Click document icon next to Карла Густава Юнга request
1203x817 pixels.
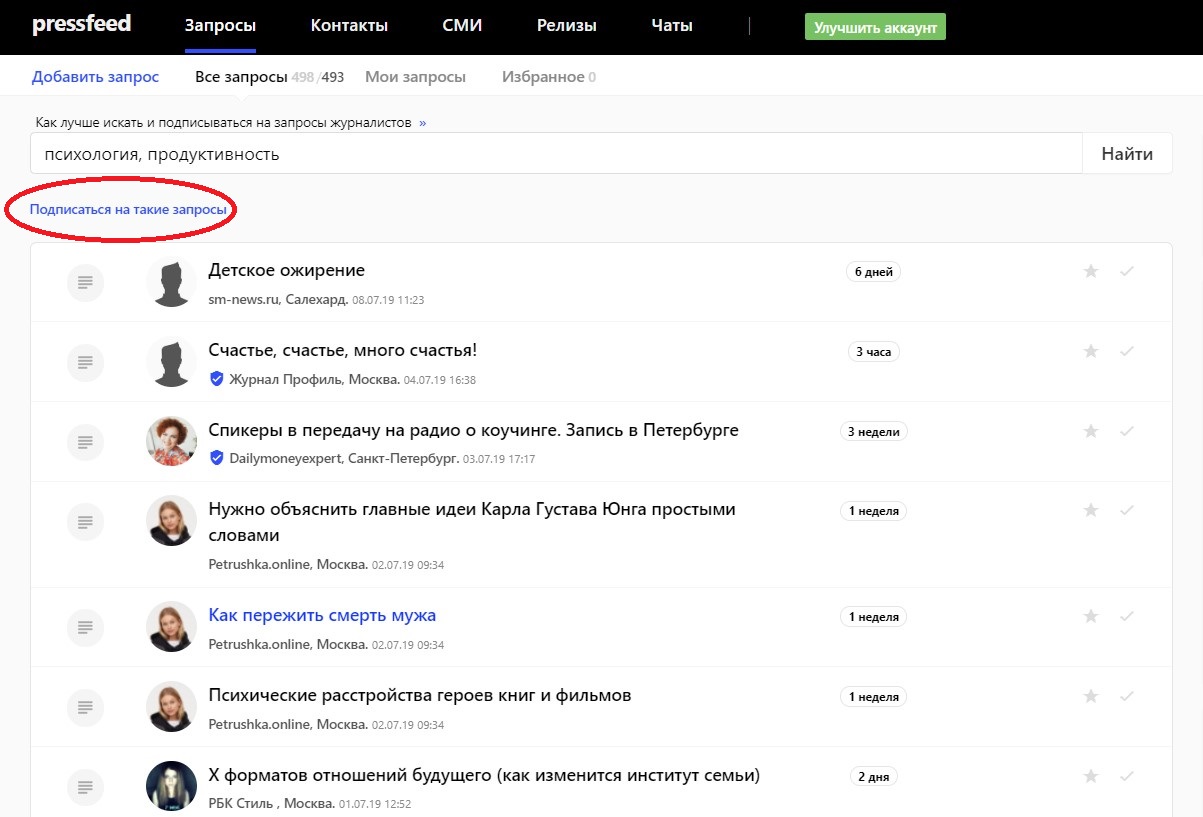point(86,521)
